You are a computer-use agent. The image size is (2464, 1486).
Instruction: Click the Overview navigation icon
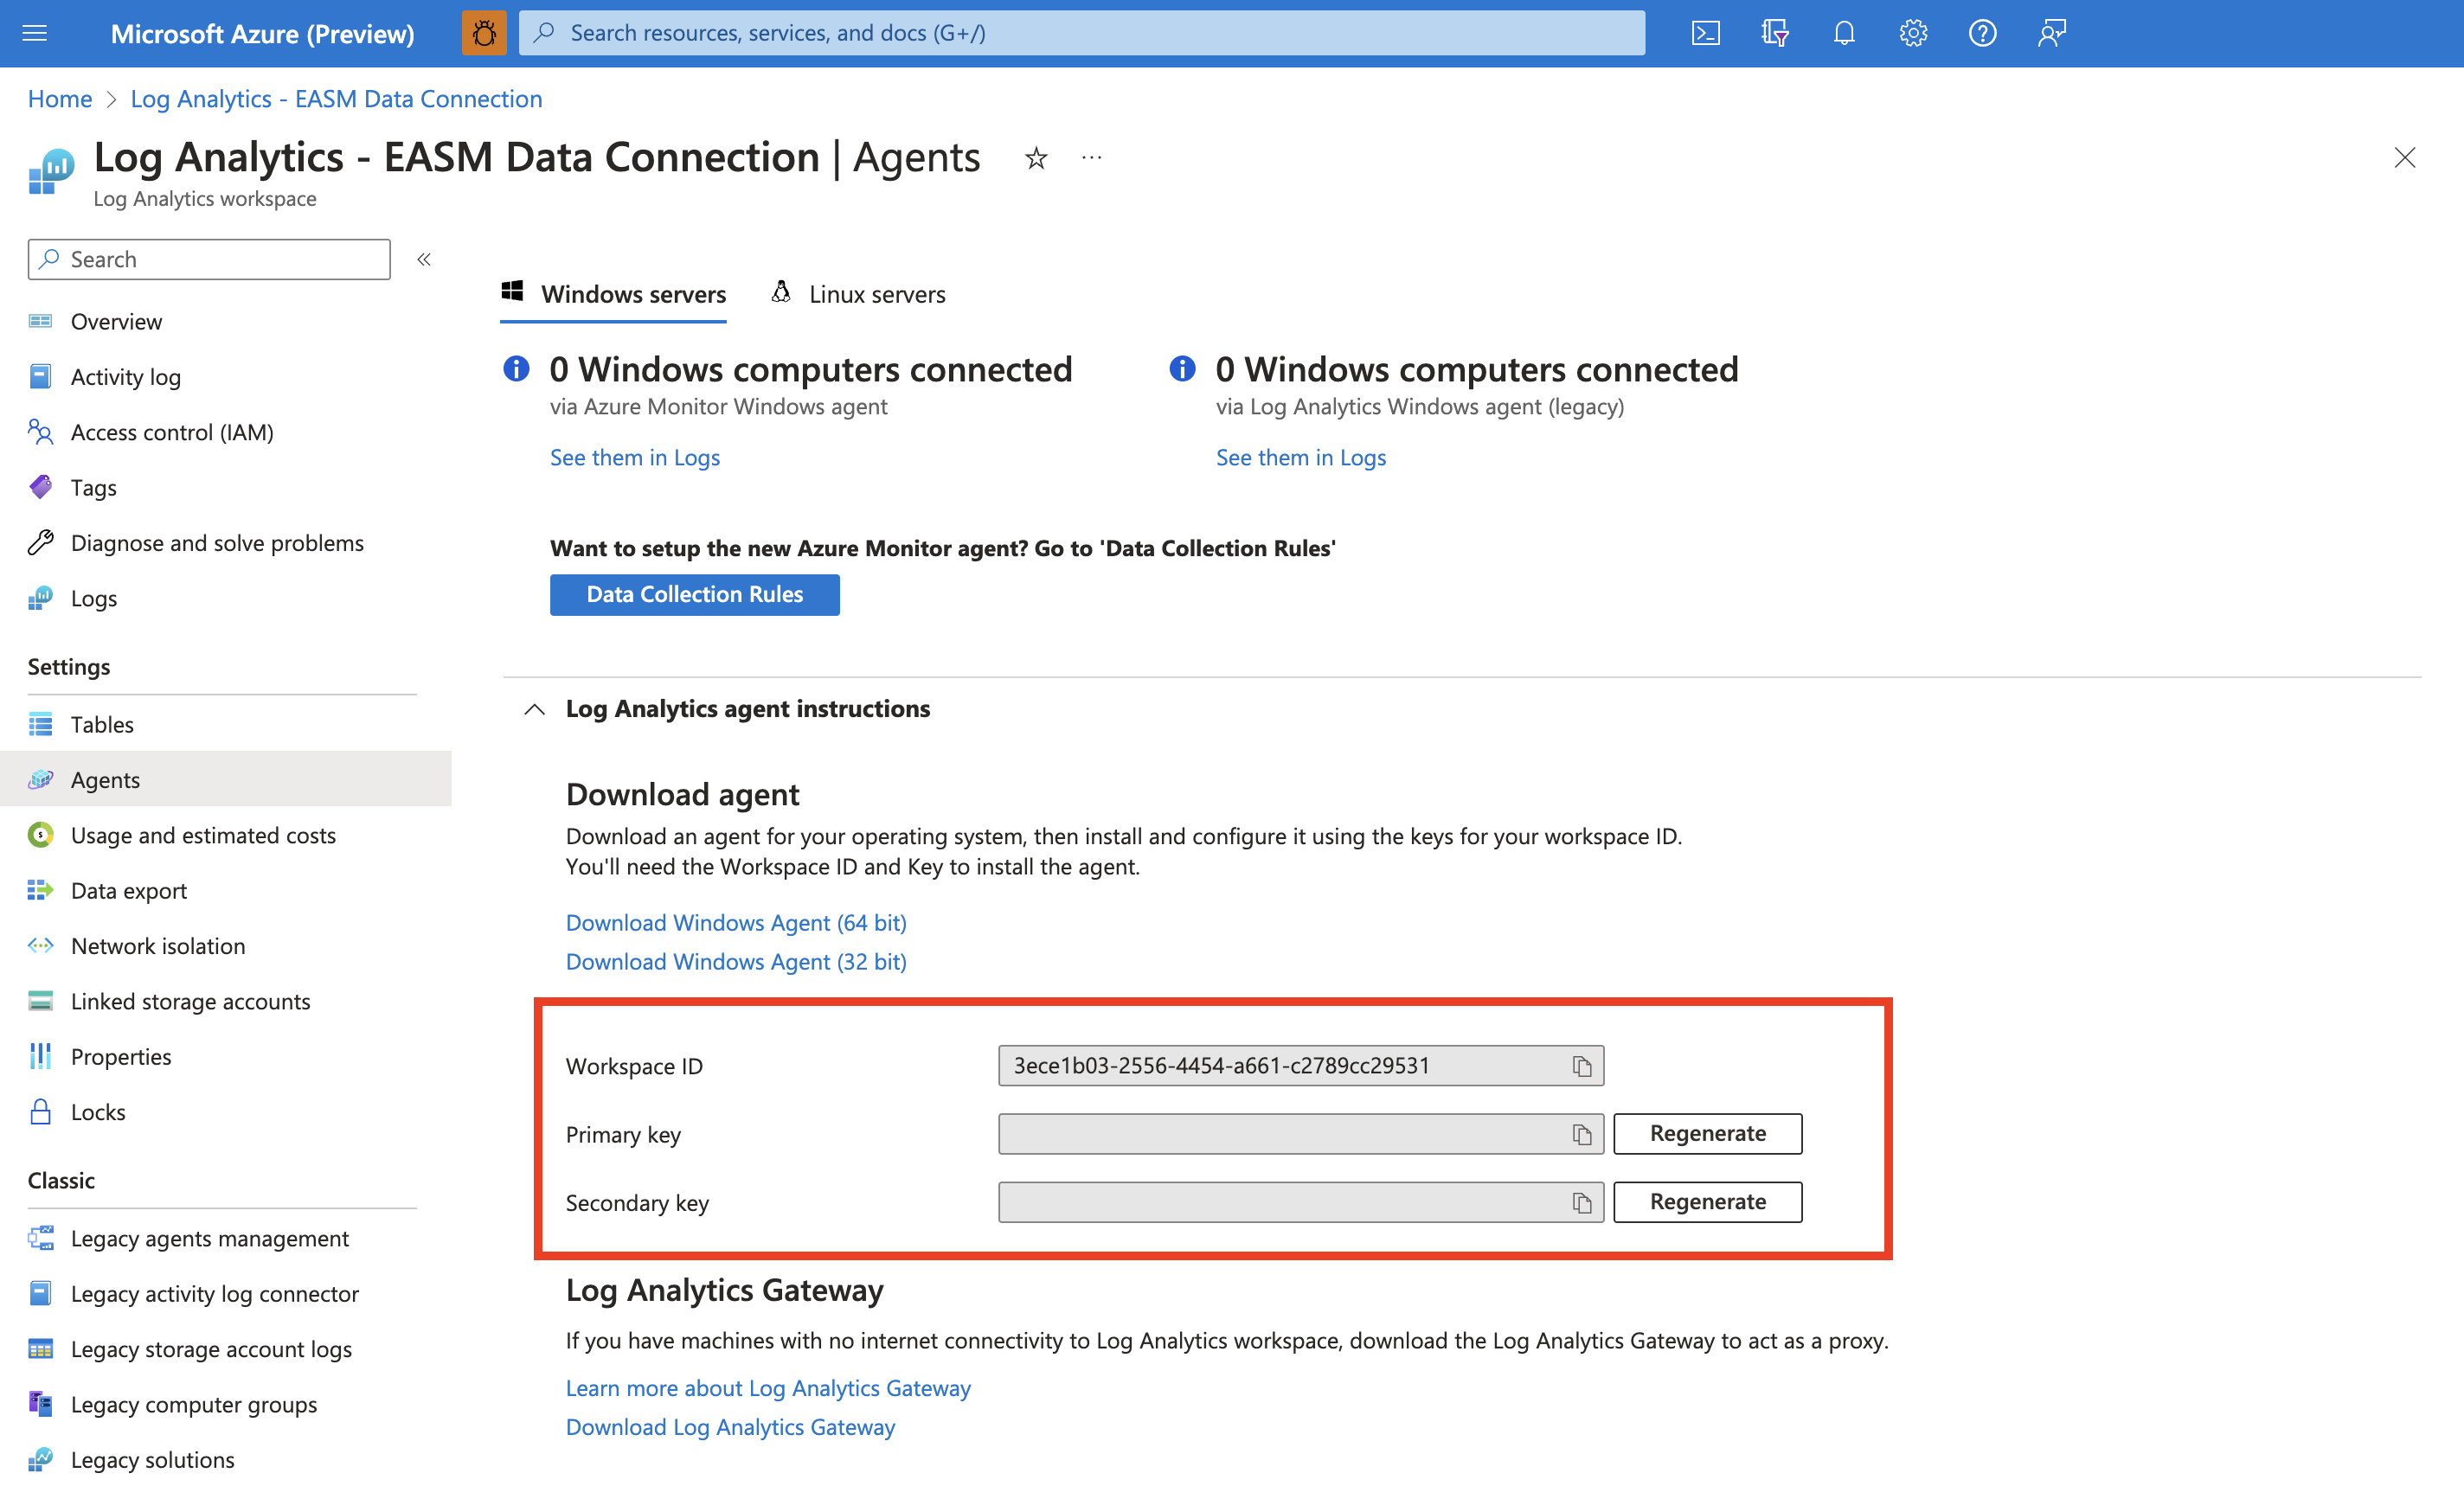click(41, 320)
